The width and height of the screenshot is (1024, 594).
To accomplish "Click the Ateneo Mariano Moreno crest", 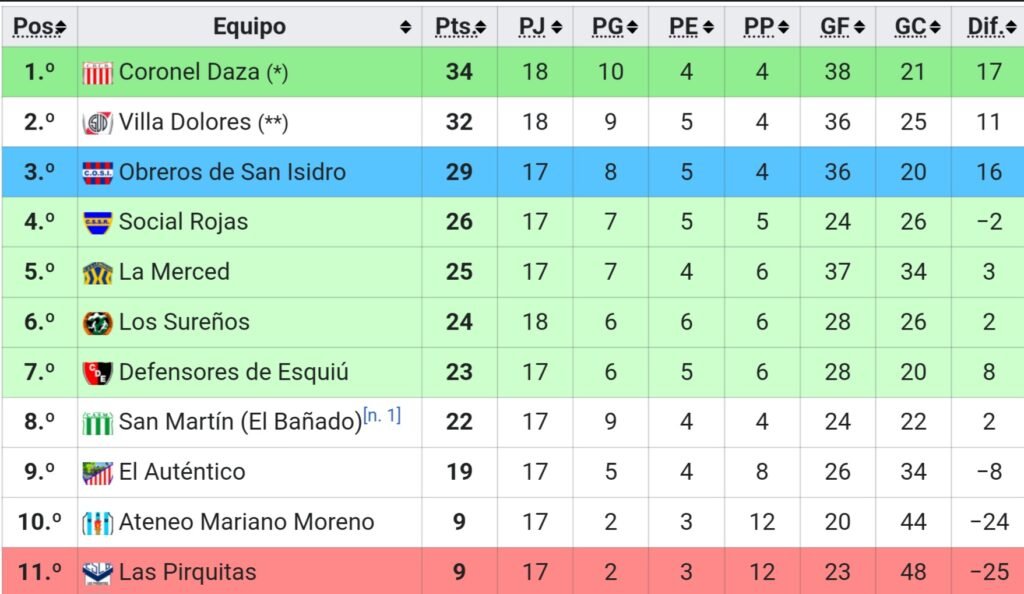I will point(97,523).
